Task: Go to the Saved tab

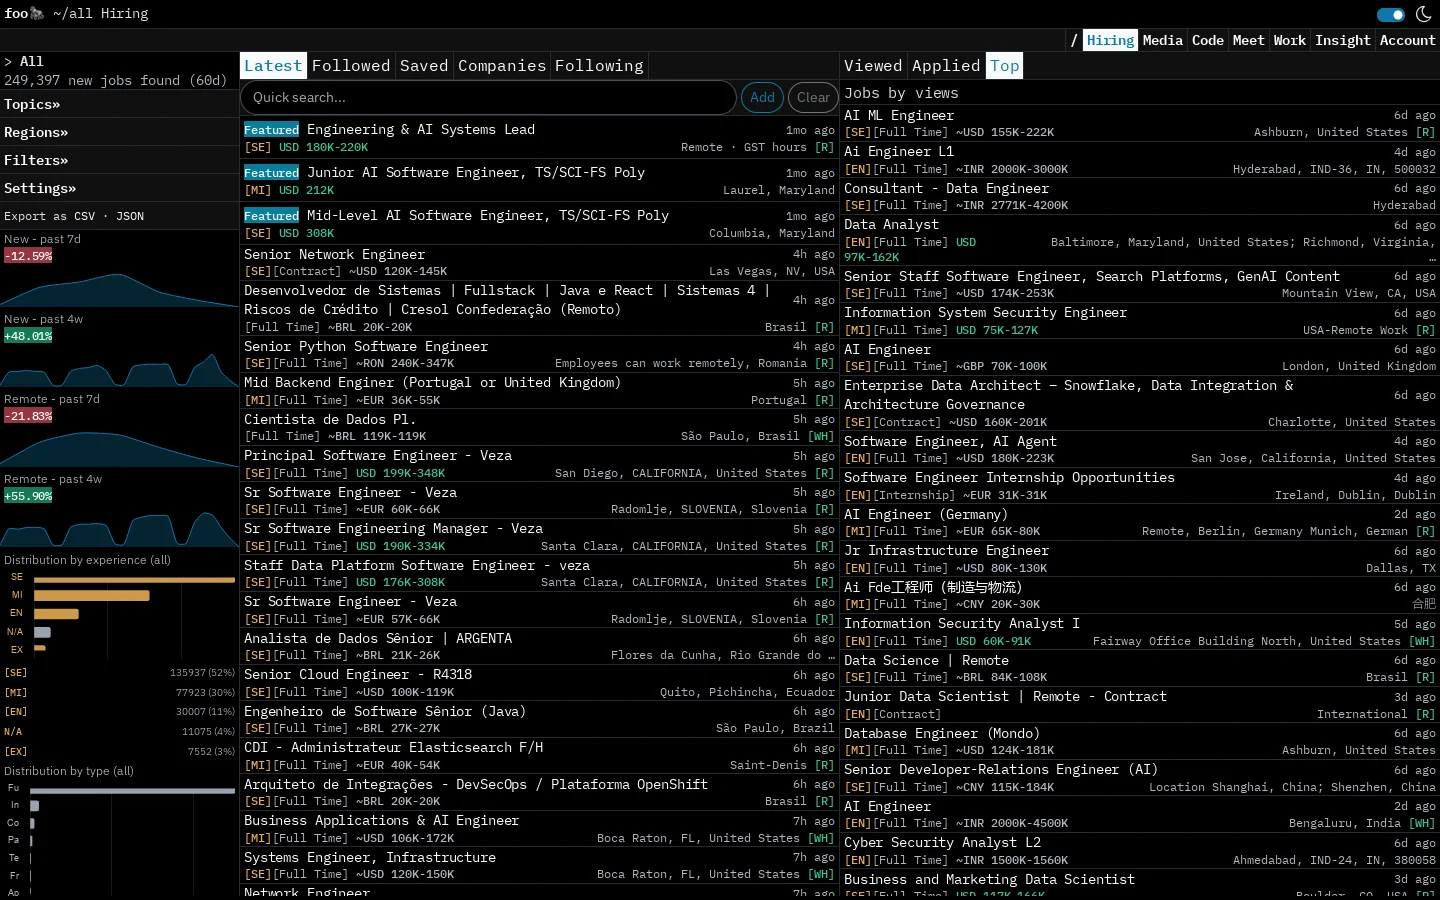Action: click(424, 66)
